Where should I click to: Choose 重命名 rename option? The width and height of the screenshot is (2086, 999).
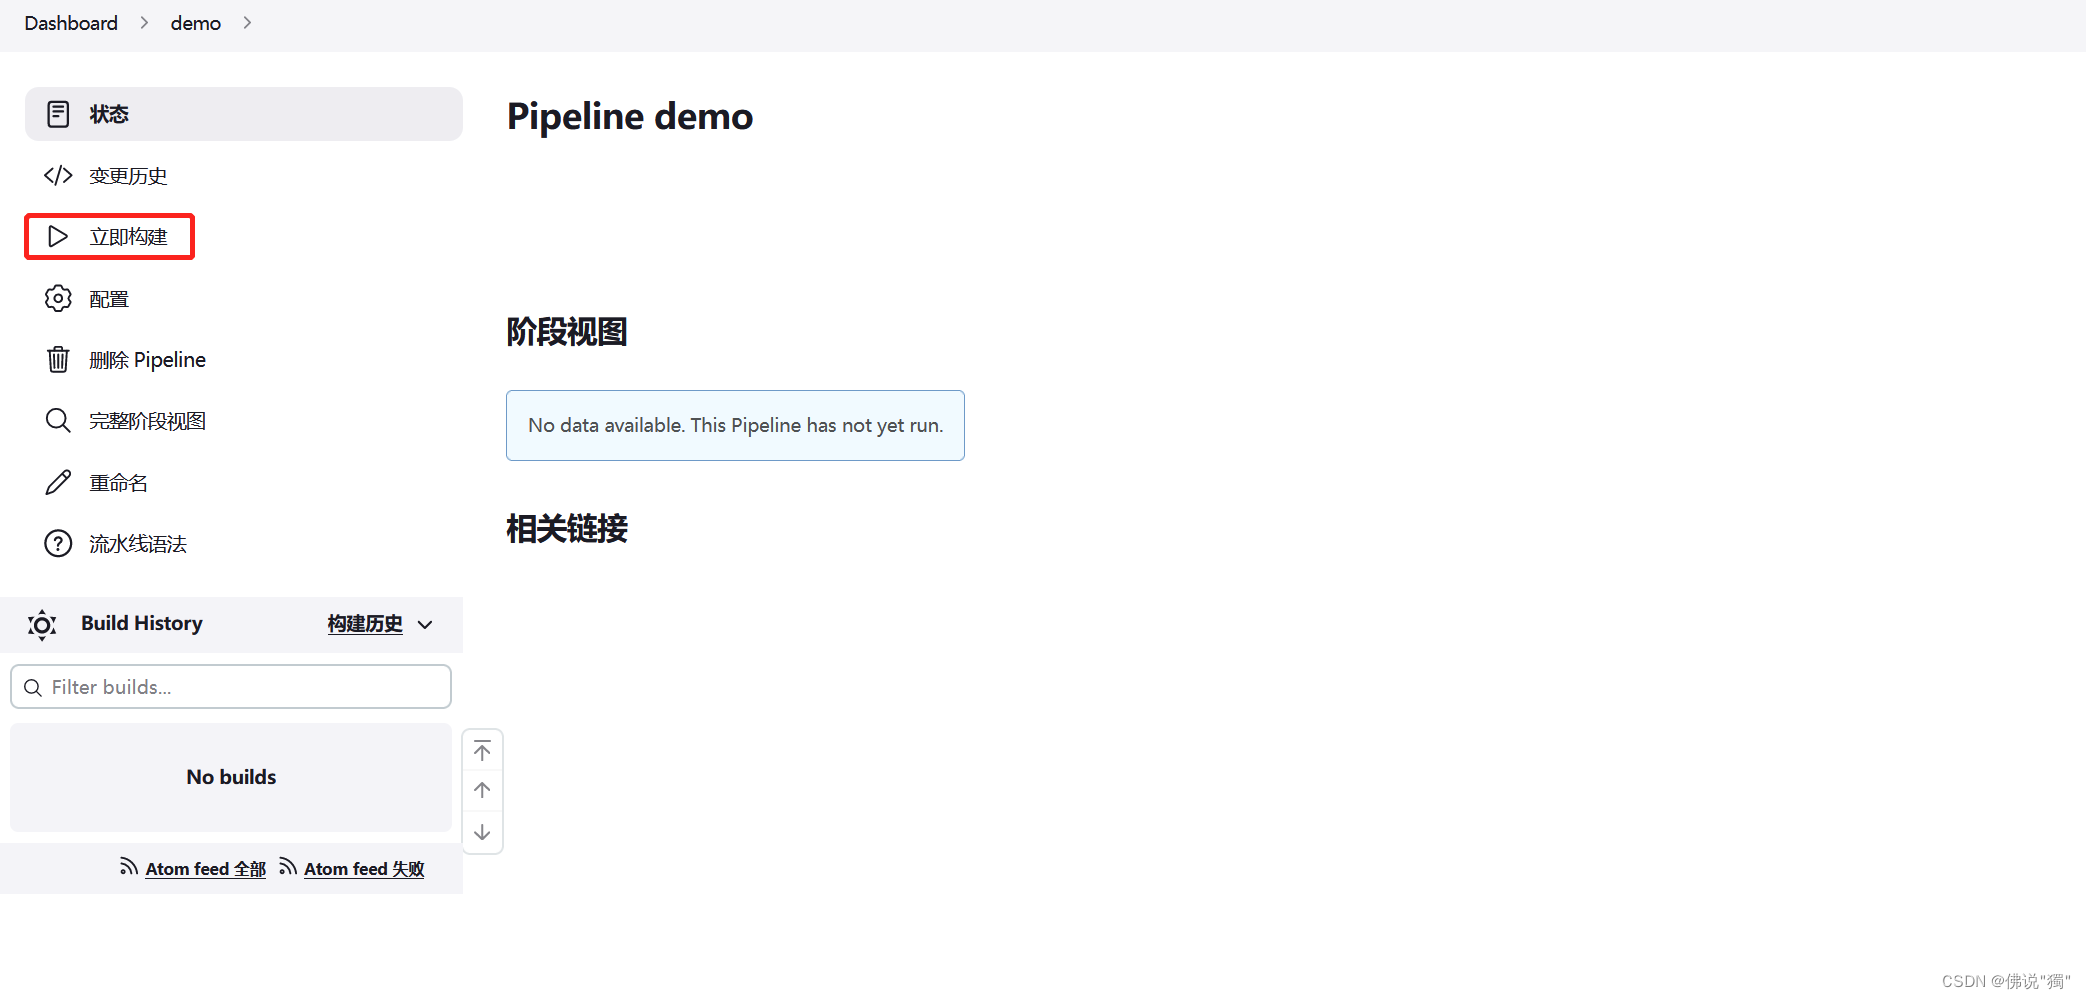coord(118,483)
